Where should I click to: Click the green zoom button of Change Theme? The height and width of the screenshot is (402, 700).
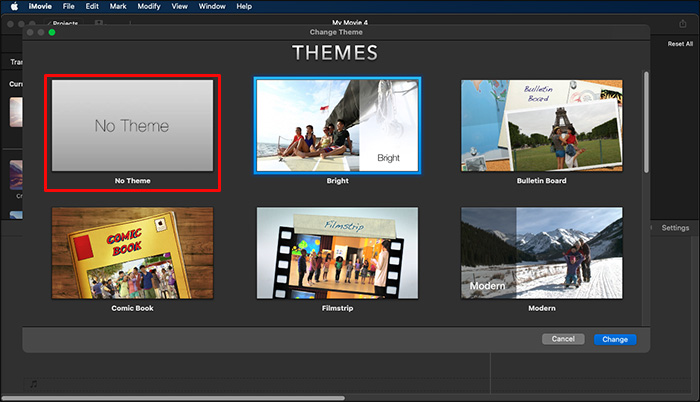[x=52, y=32]
